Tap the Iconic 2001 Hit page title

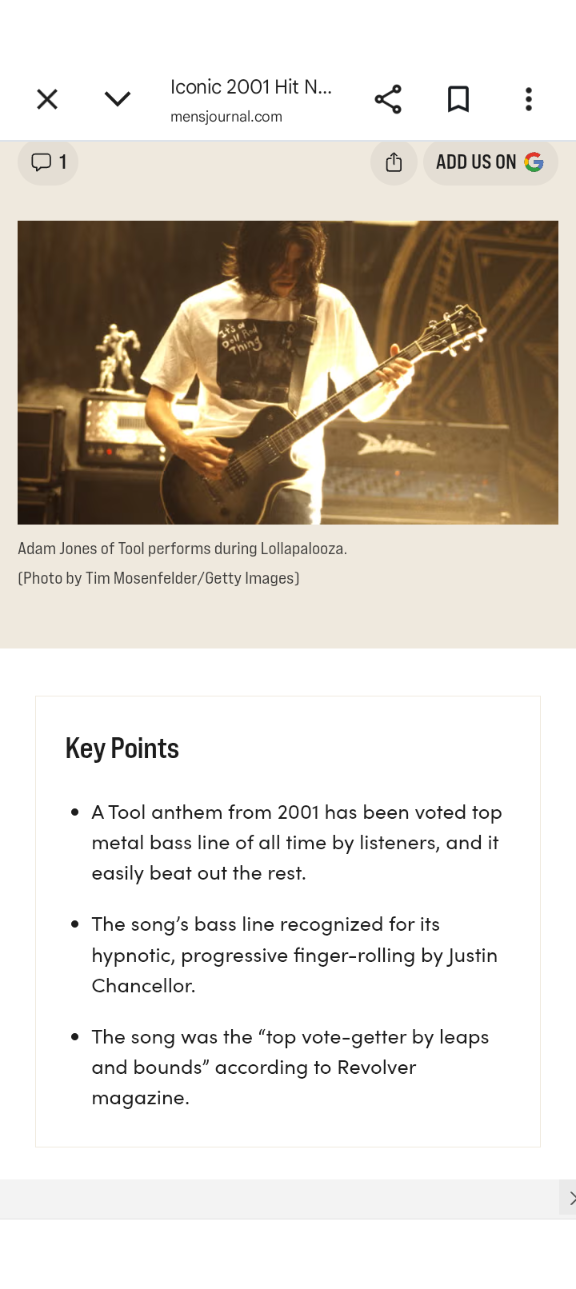[251, 87]
